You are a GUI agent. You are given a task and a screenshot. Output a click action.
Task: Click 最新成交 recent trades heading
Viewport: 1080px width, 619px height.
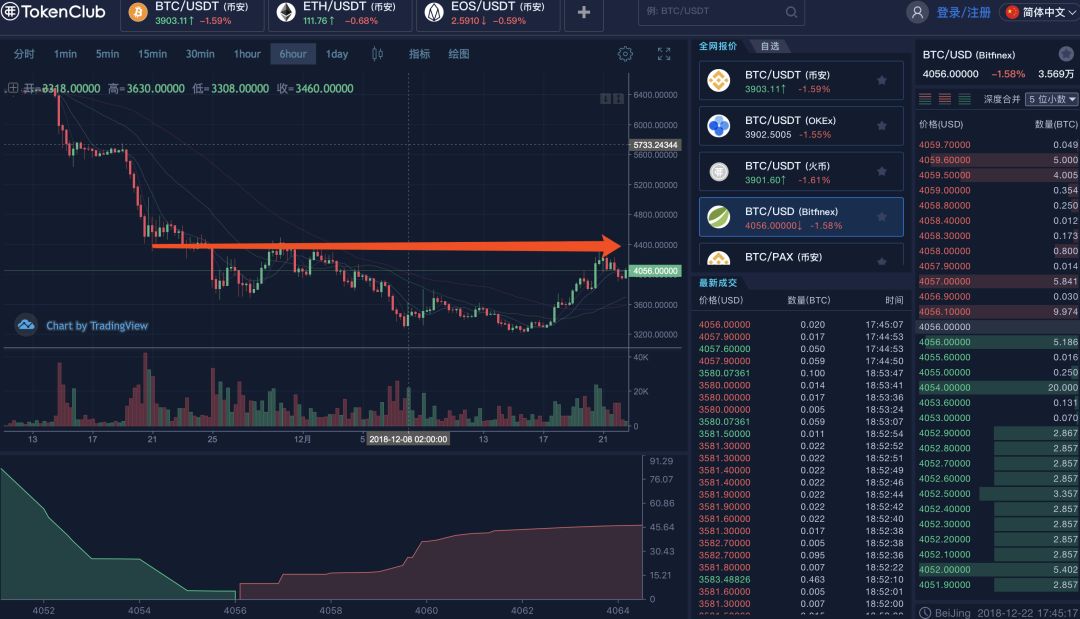pos(718,283)
